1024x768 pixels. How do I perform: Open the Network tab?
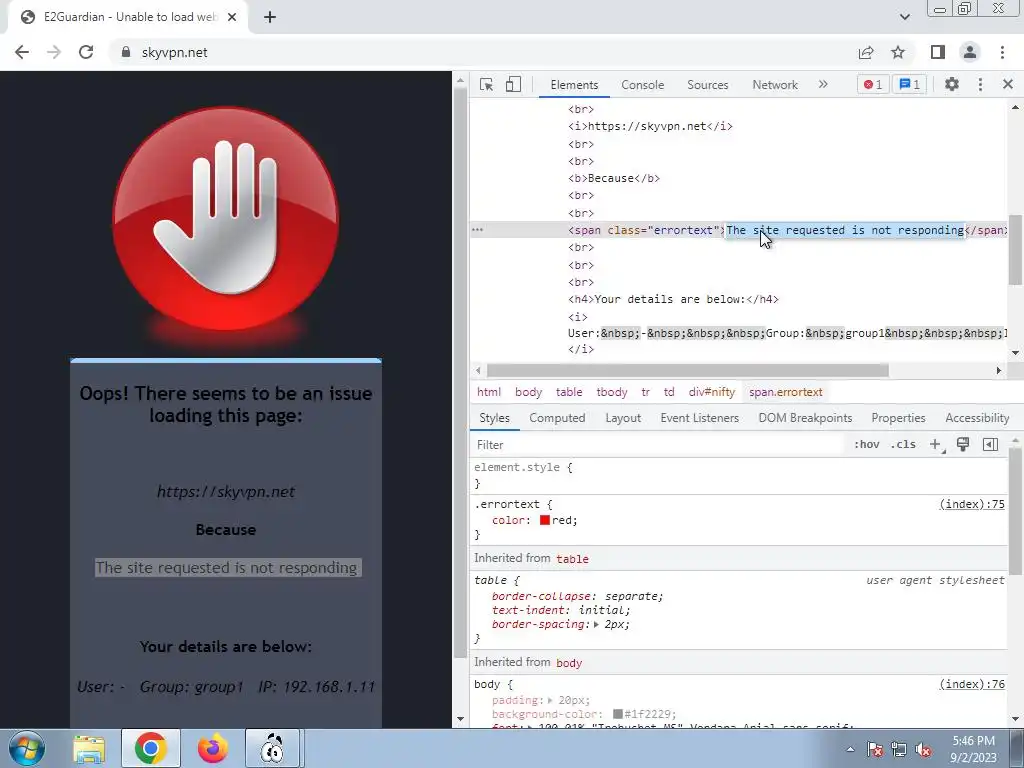(775, 85)
